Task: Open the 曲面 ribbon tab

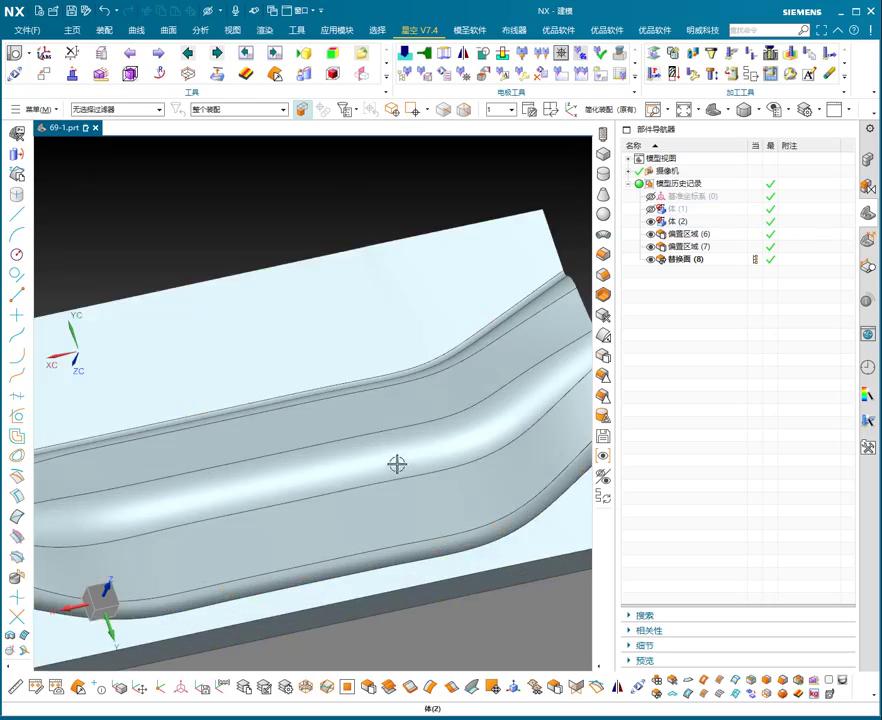Action: [168, 30]
